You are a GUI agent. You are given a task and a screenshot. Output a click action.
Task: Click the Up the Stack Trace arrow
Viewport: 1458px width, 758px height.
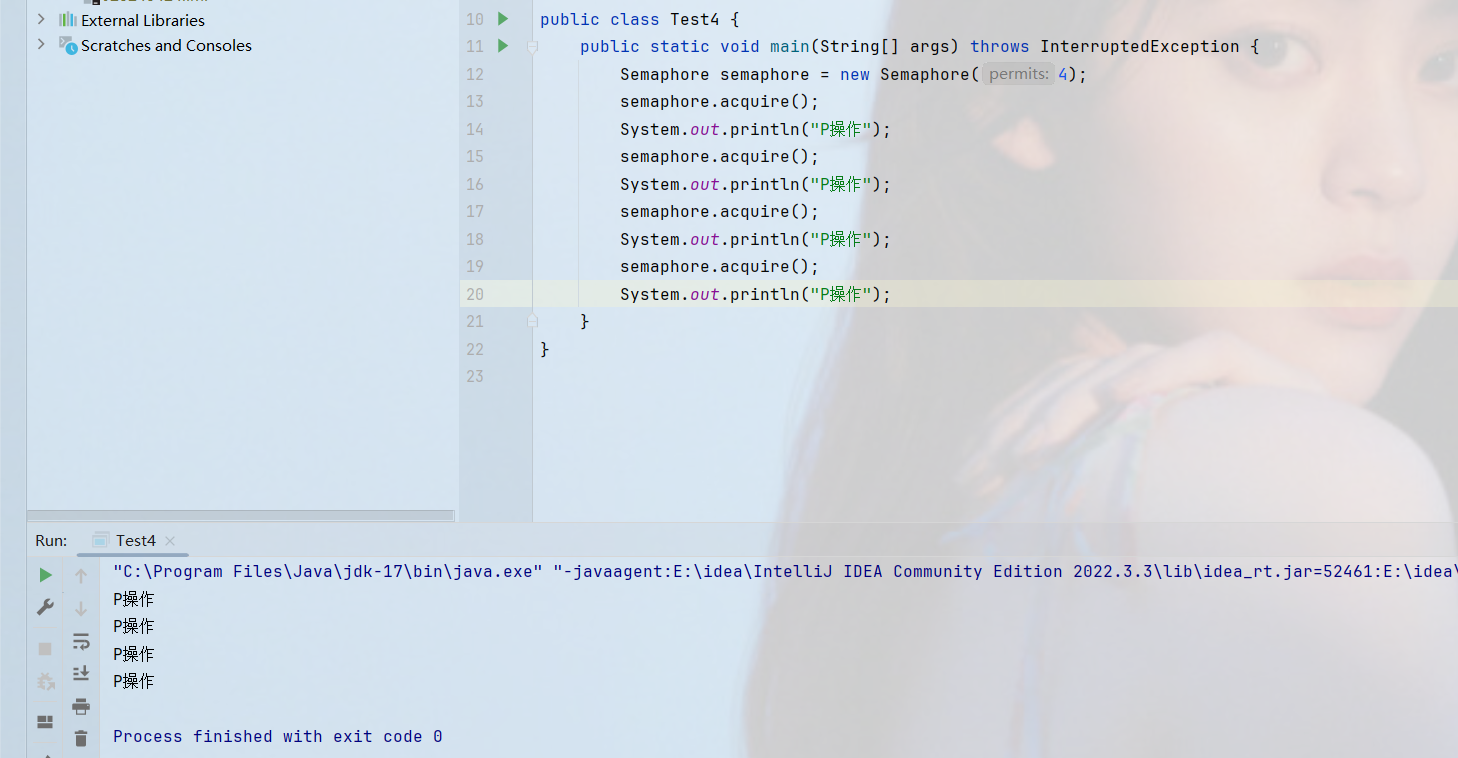tap(81, 575)
